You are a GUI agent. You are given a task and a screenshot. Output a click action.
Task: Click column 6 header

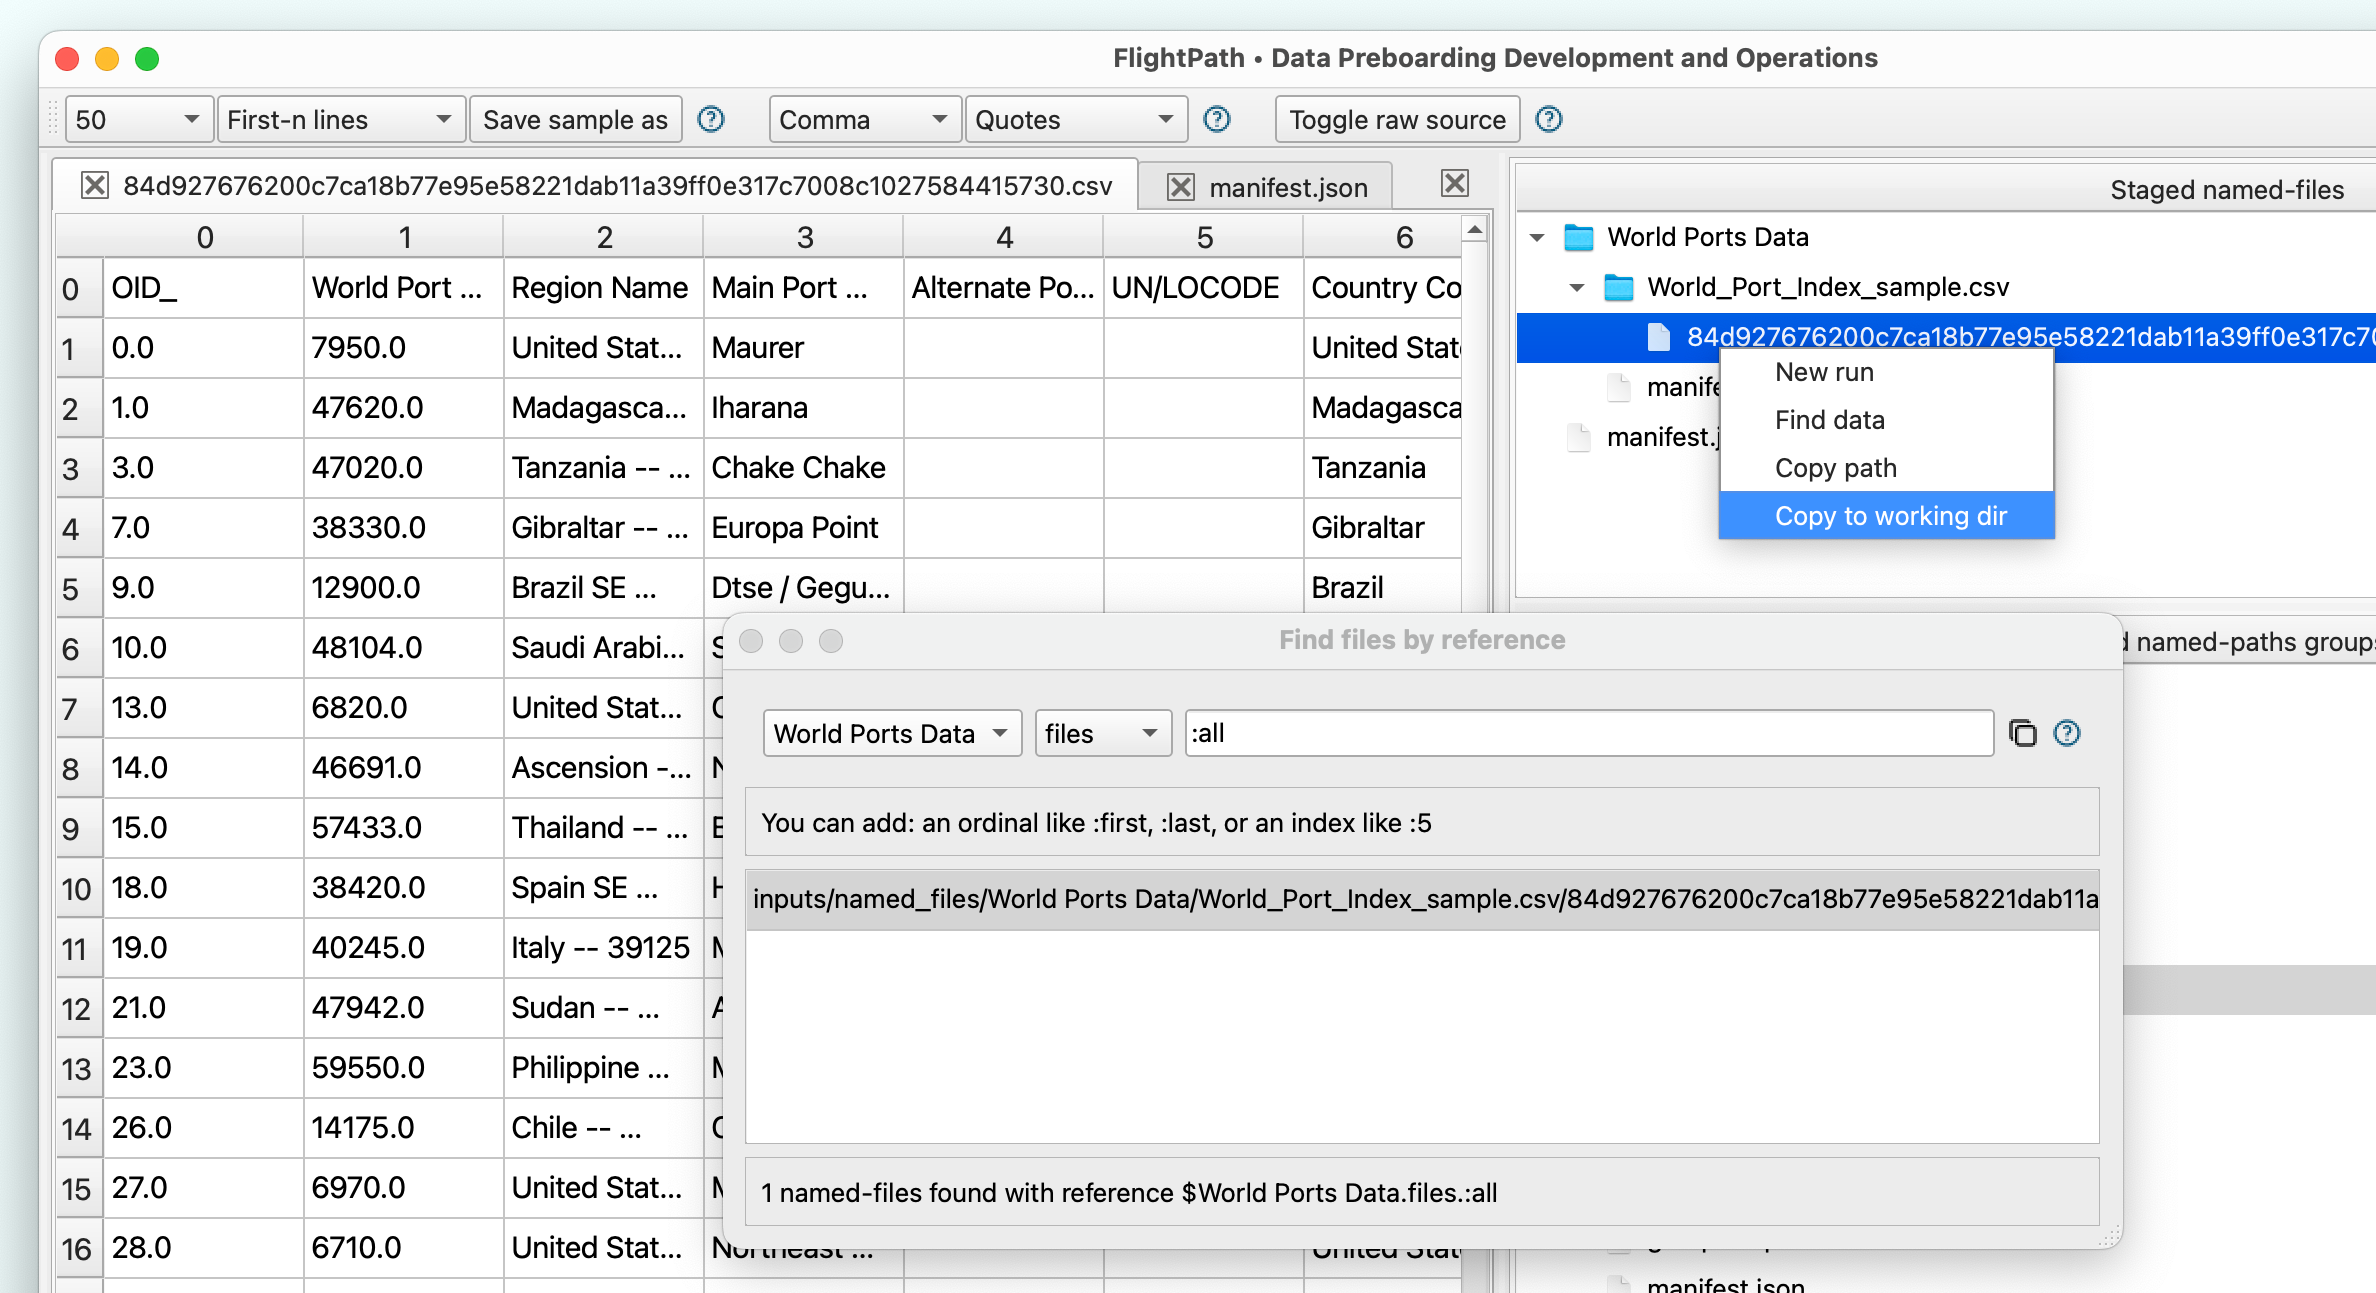(1384, 237)
